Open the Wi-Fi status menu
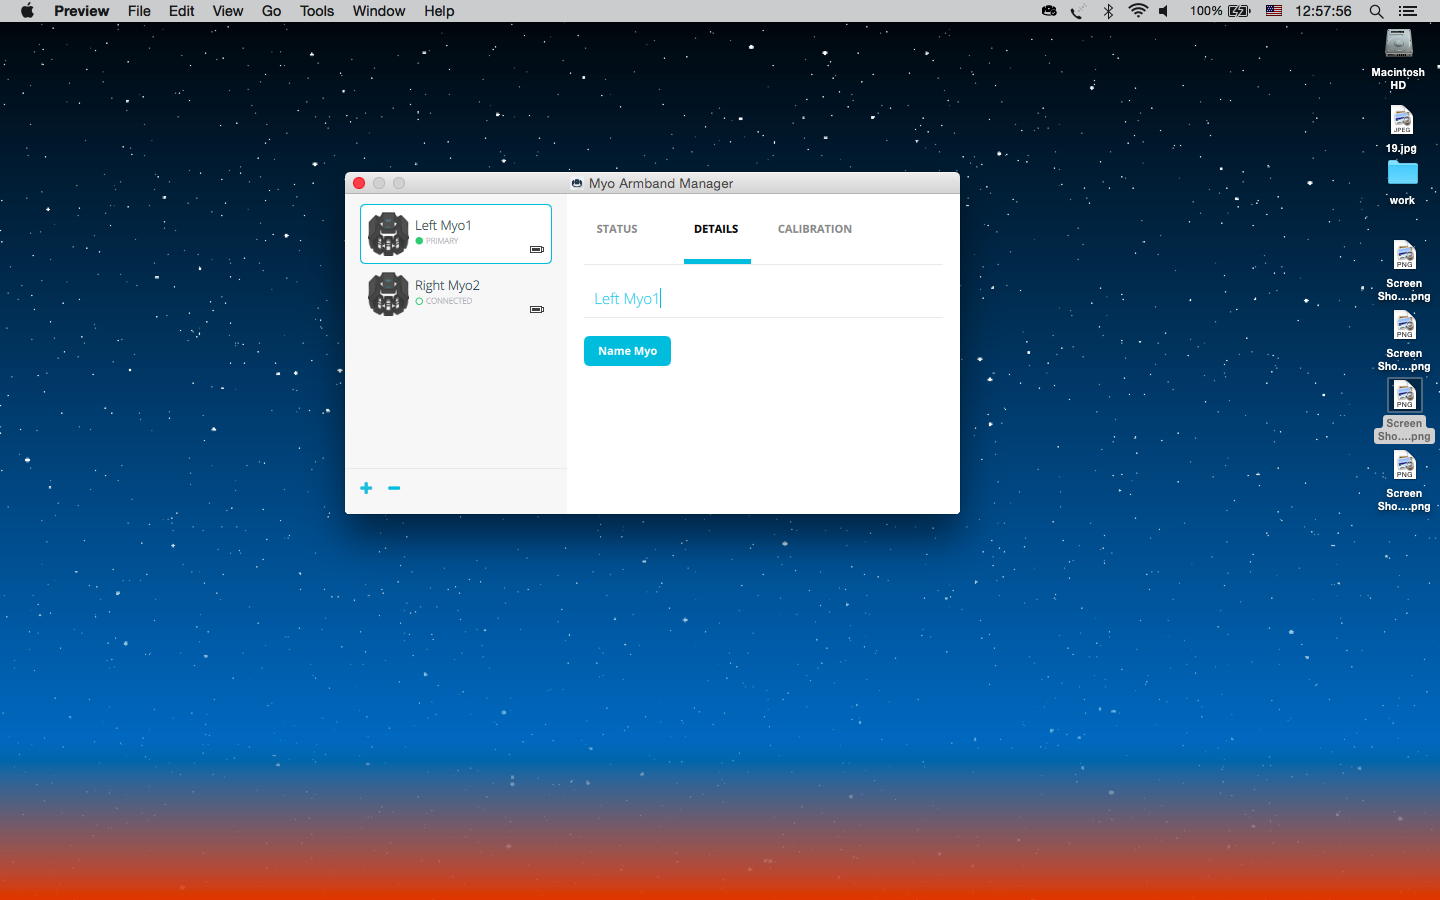Screen dimensions: 1440x900 1138,11
